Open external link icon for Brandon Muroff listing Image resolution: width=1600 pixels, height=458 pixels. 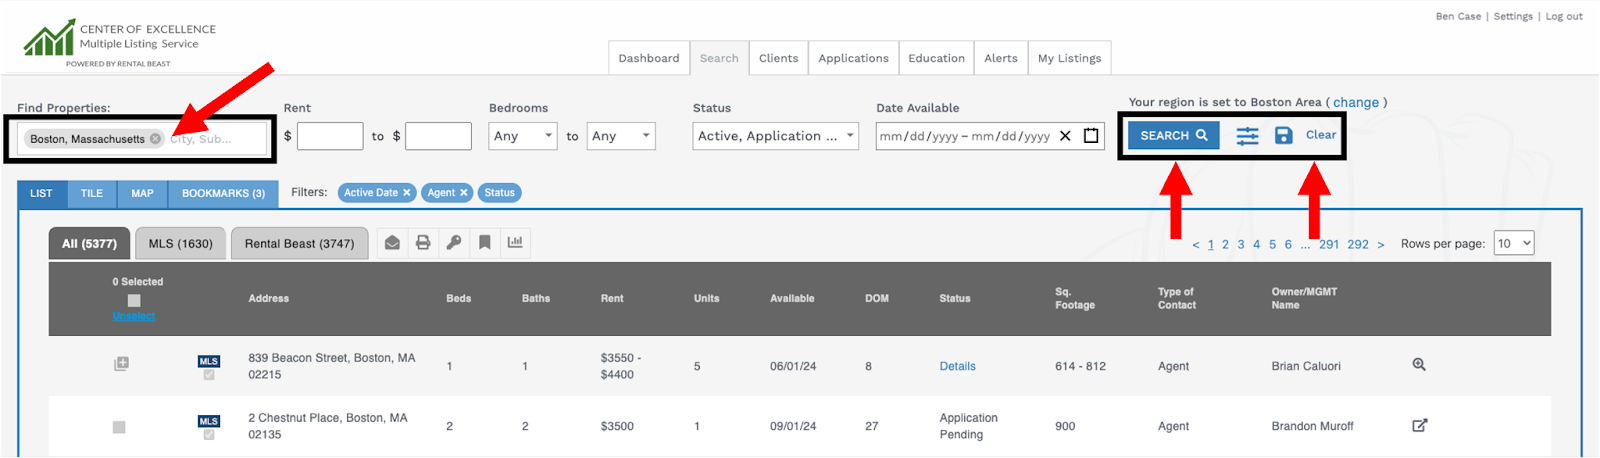[x=1419, y=425]
